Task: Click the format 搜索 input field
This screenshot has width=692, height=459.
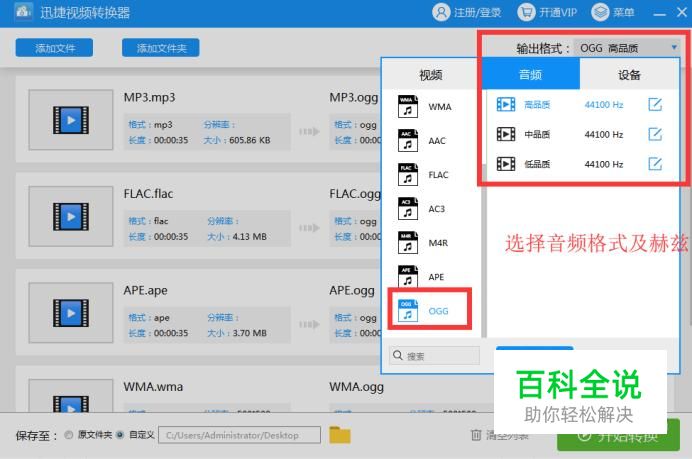Action: click(434, 356)
